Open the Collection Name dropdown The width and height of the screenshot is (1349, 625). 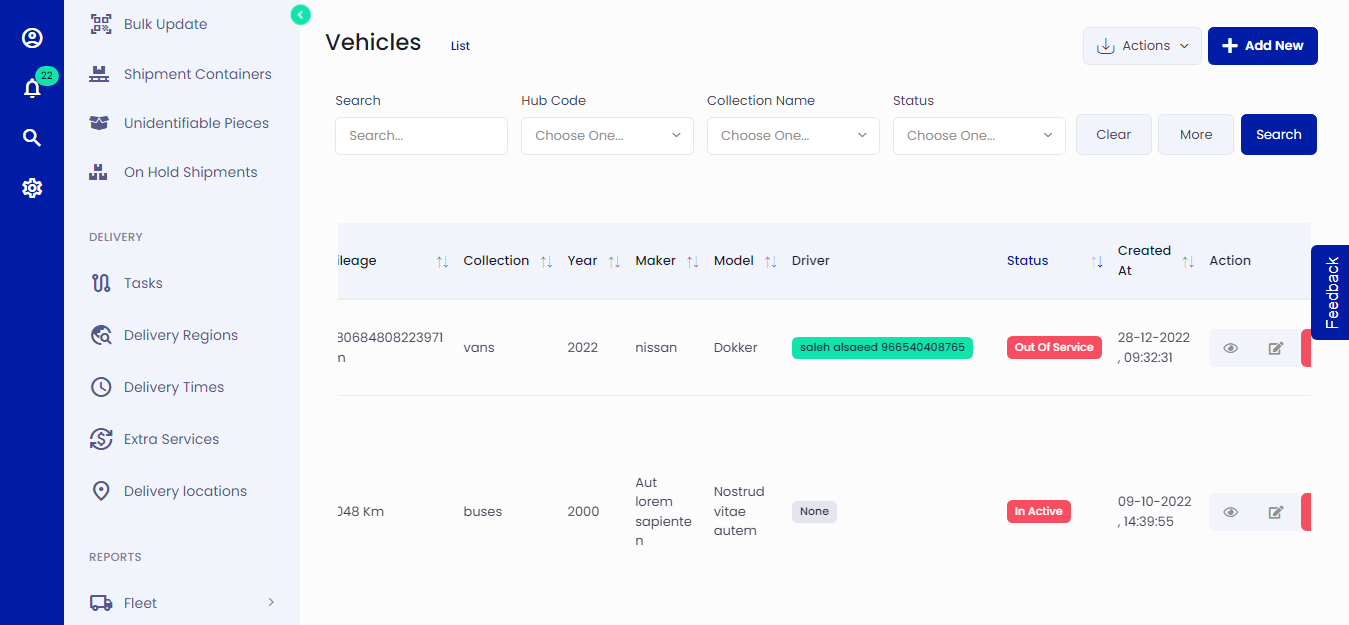[x=792, y=135]
